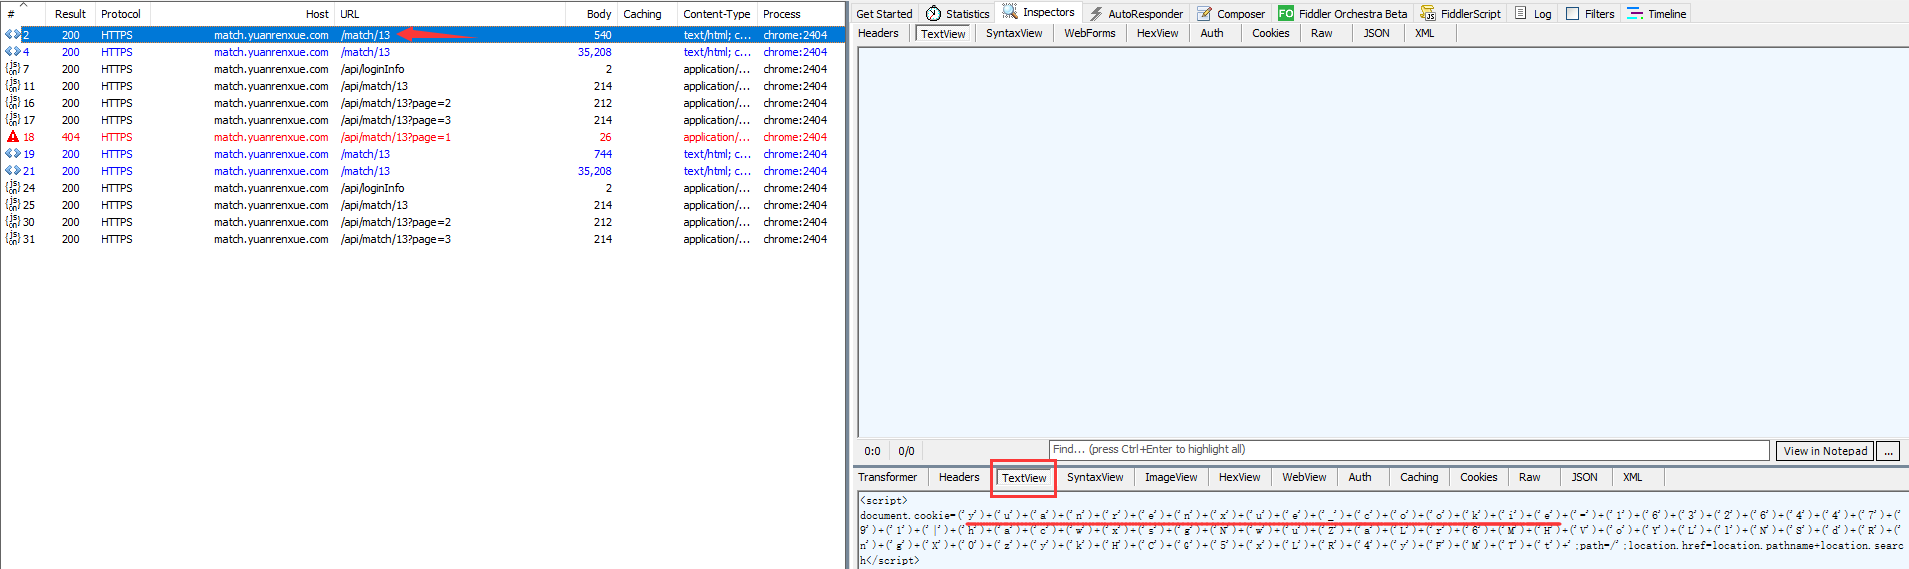Open the Composer tab icon
The height and width of the screenshot is (569, 1909).
pyautogui.click(x=1205, y=14)
